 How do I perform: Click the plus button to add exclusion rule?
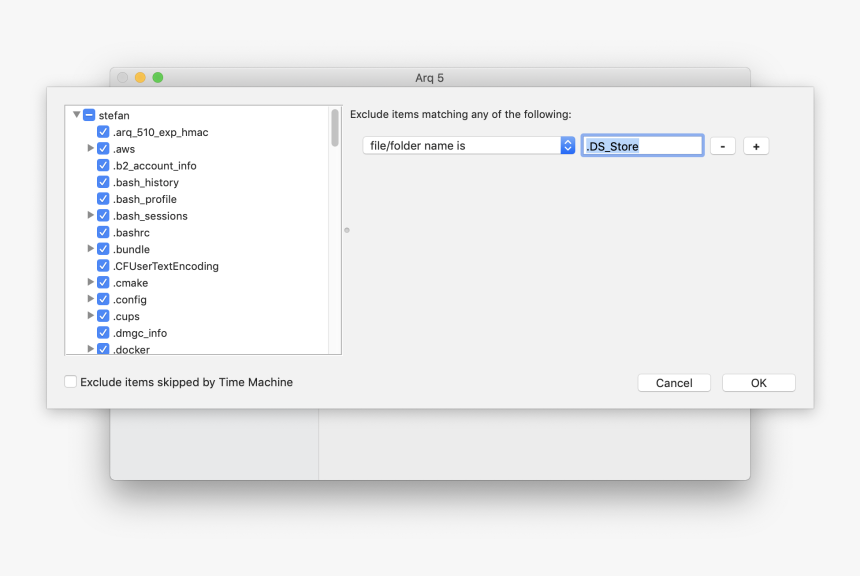click(756, 146)
